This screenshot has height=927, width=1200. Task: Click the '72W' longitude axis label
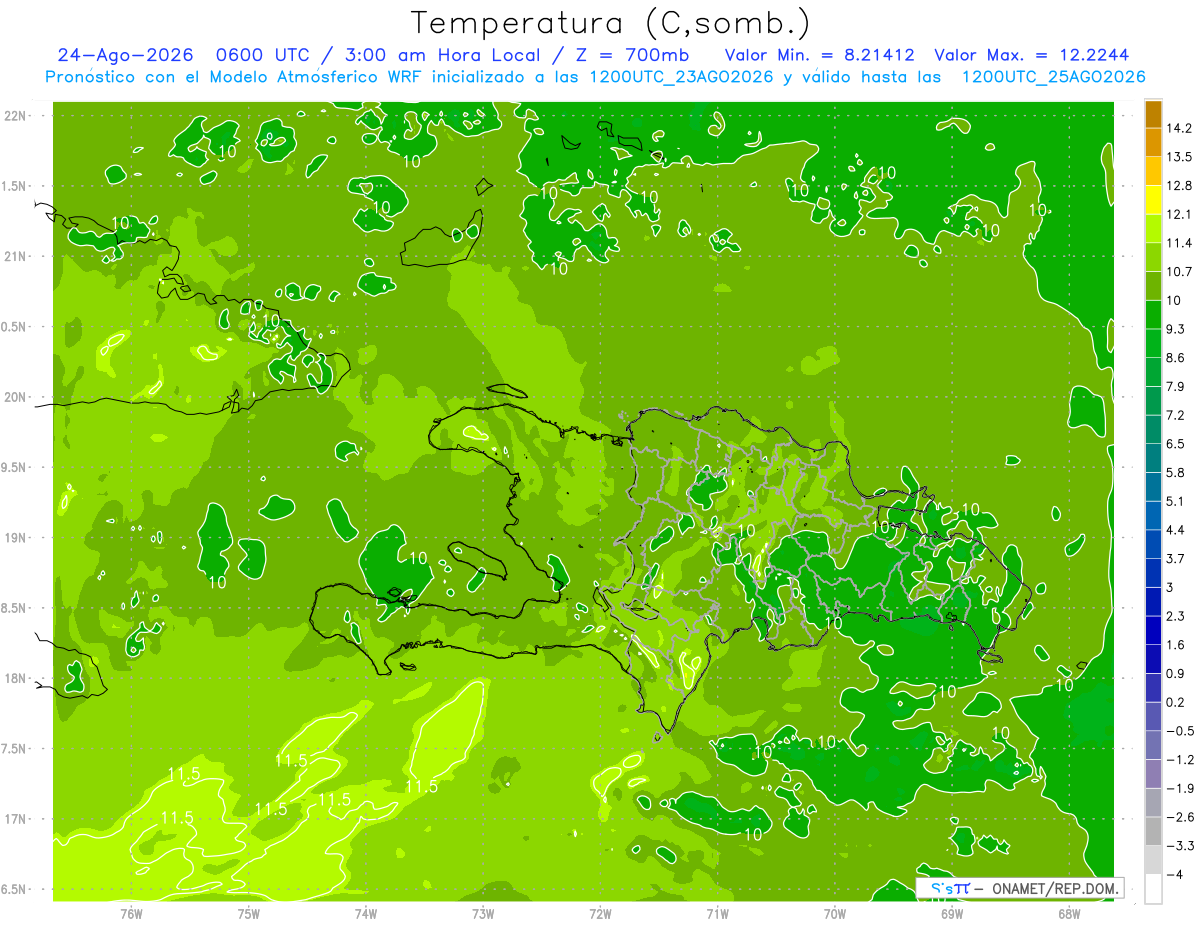coord(600,913)
